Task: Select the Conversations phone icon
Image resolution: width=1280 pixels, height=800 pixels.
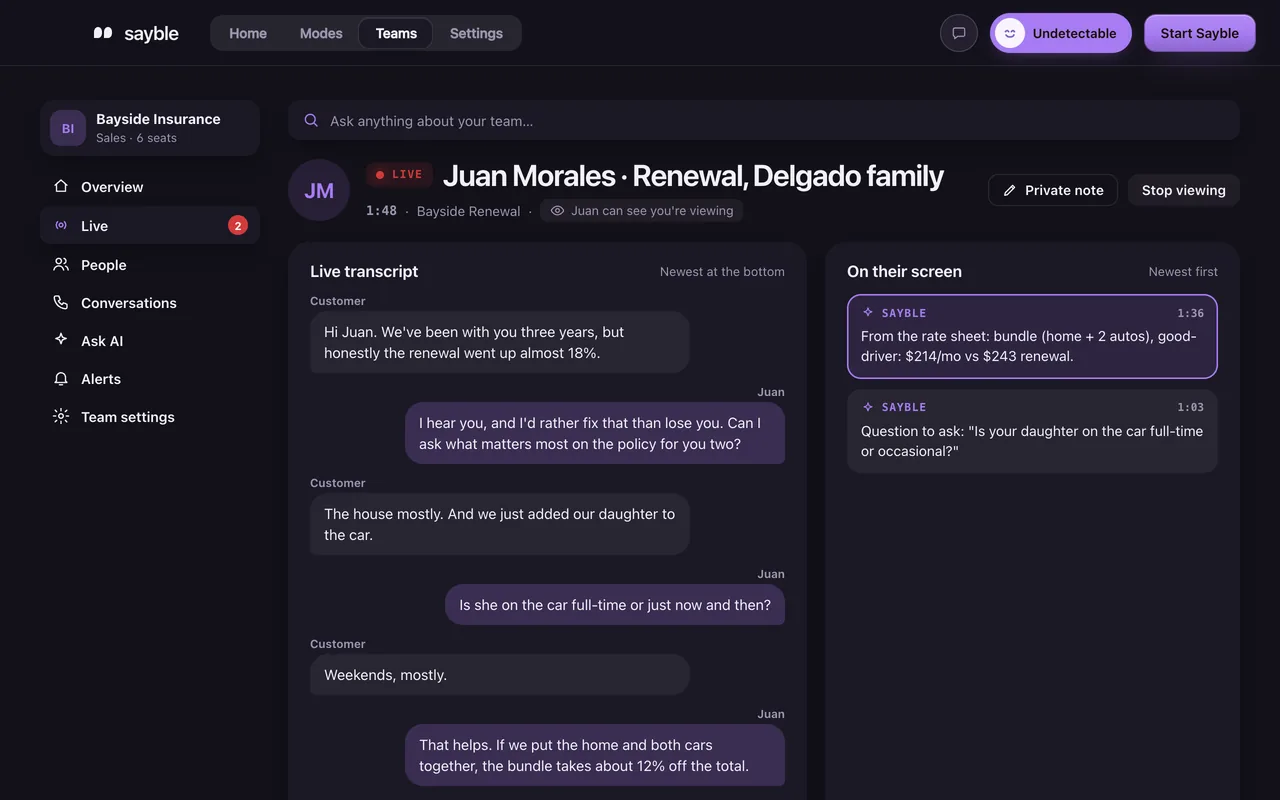Action: tap(61, 303)
